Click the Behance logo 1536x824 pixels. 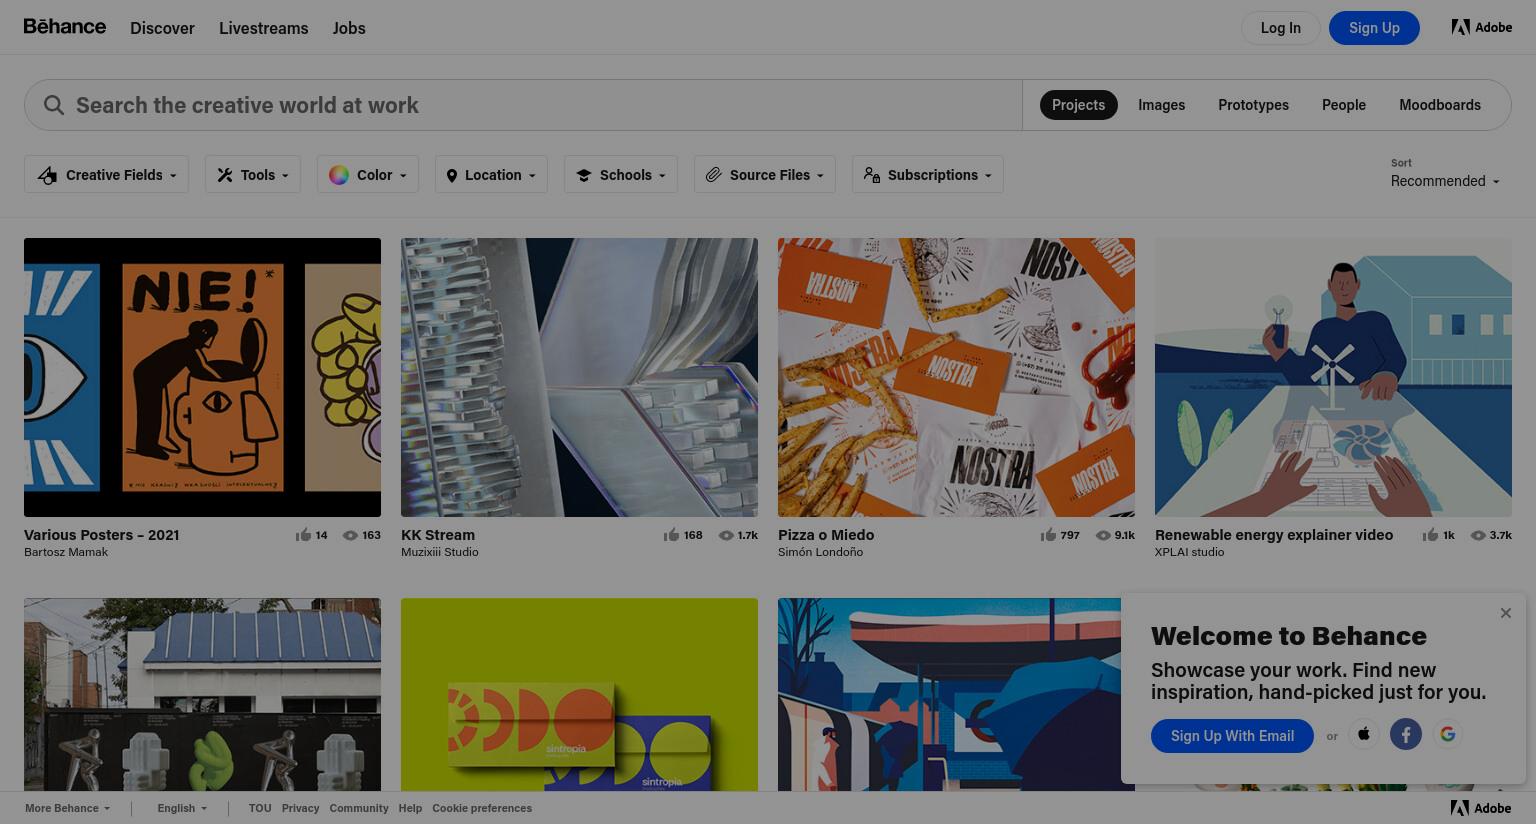pyautogui.click(x=65, y=26)
